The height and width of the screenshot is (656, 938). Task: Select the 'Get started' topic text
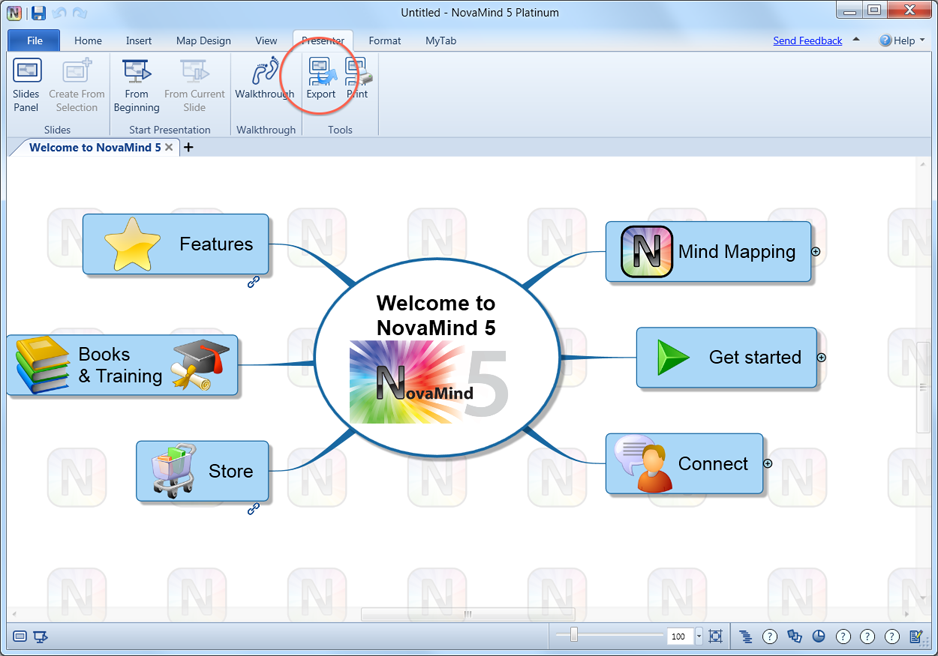[755, 357]
